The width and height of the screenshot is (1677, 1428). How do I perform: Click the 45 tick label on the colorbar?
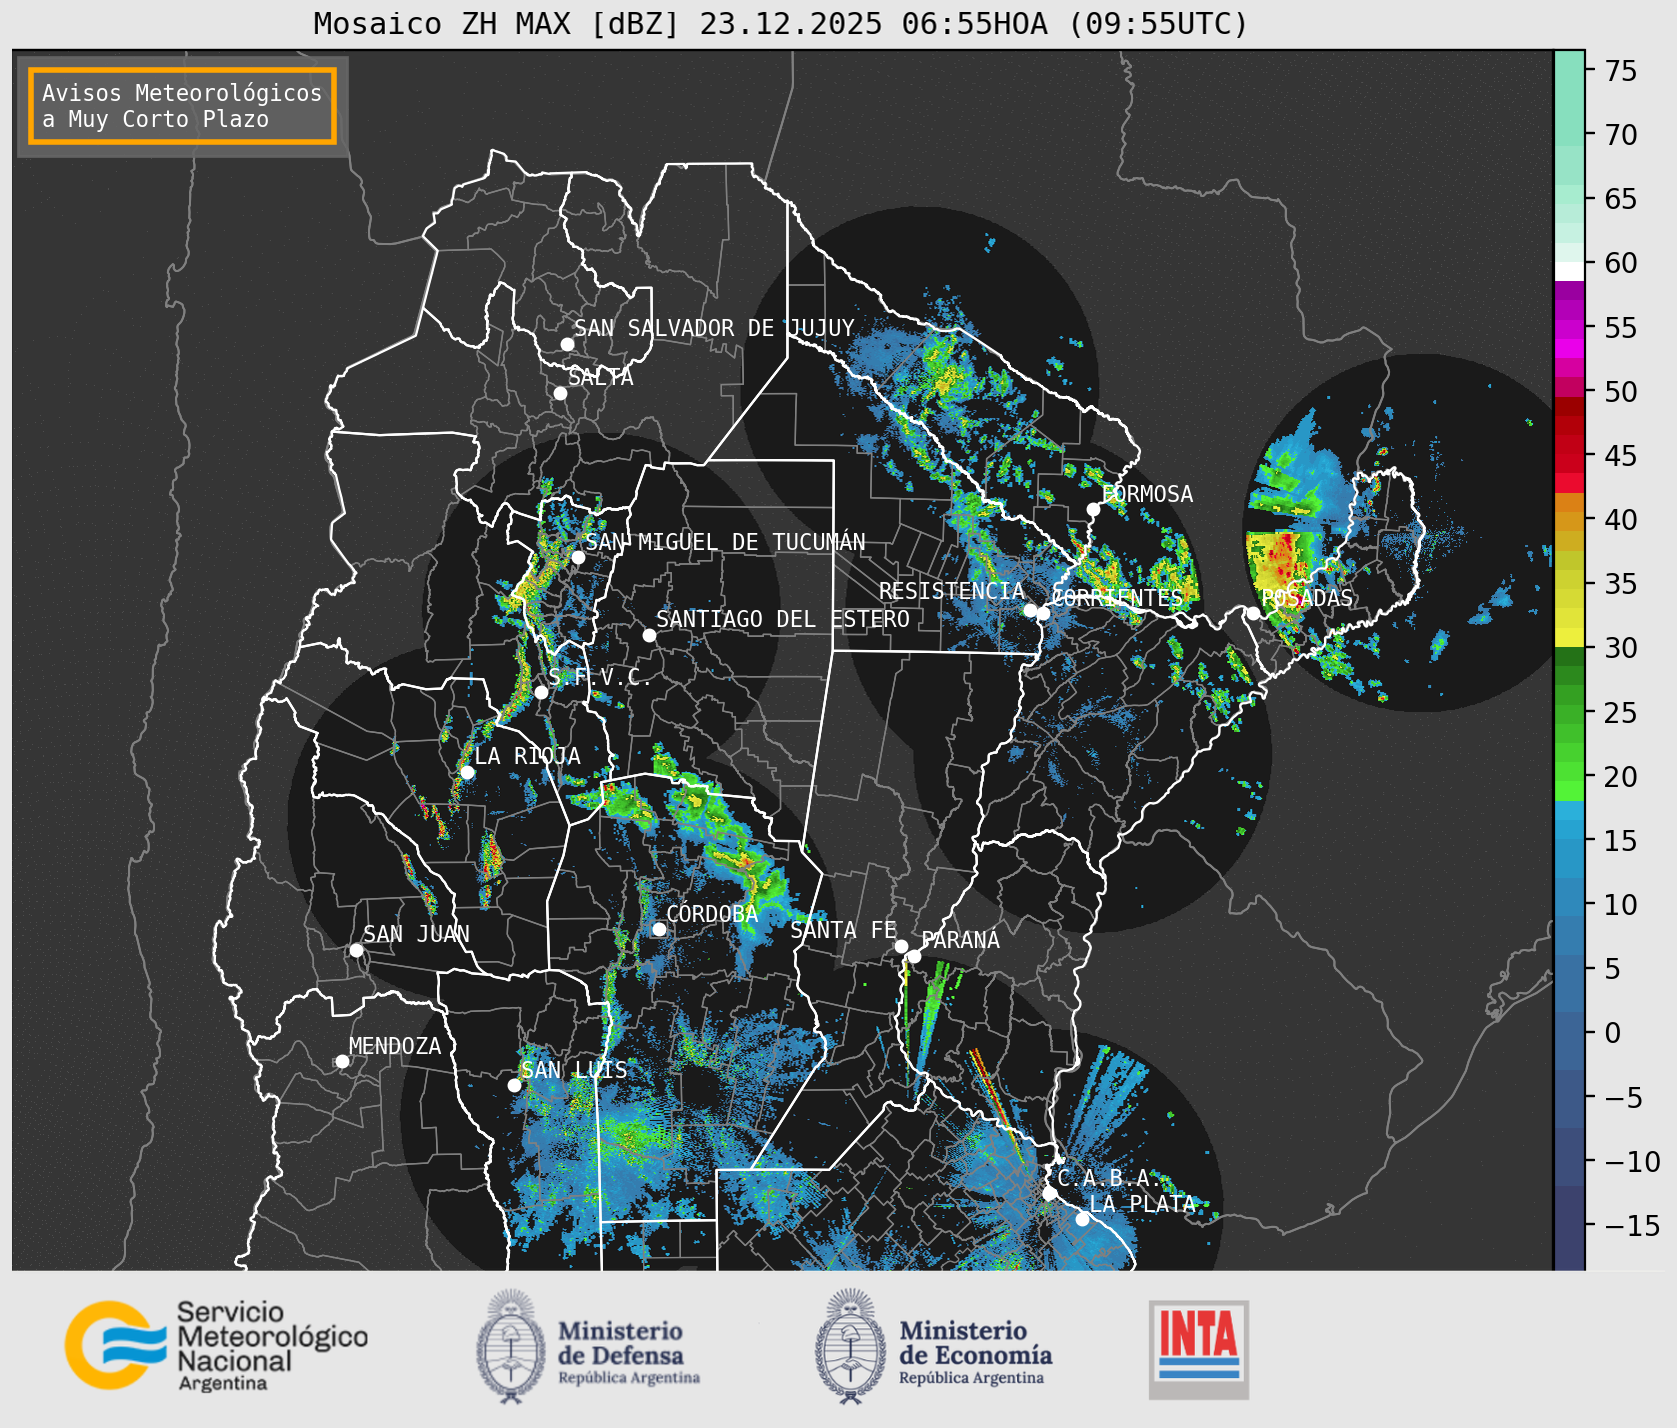[1621, 456]
